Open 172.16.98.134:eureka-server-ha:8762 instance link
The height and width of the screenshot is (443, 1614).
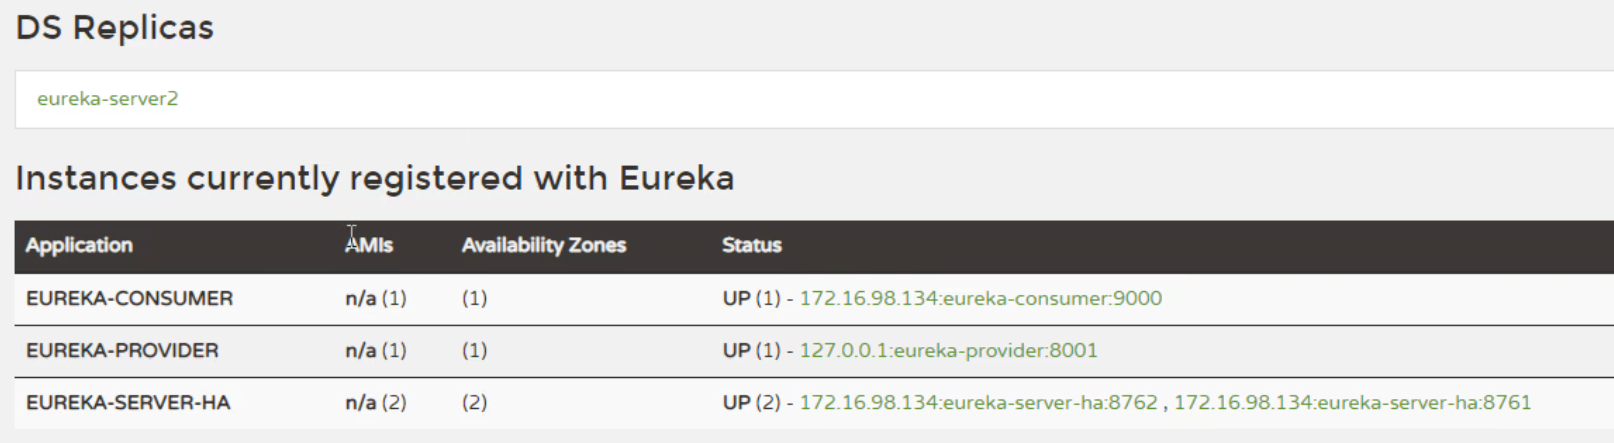978,402
